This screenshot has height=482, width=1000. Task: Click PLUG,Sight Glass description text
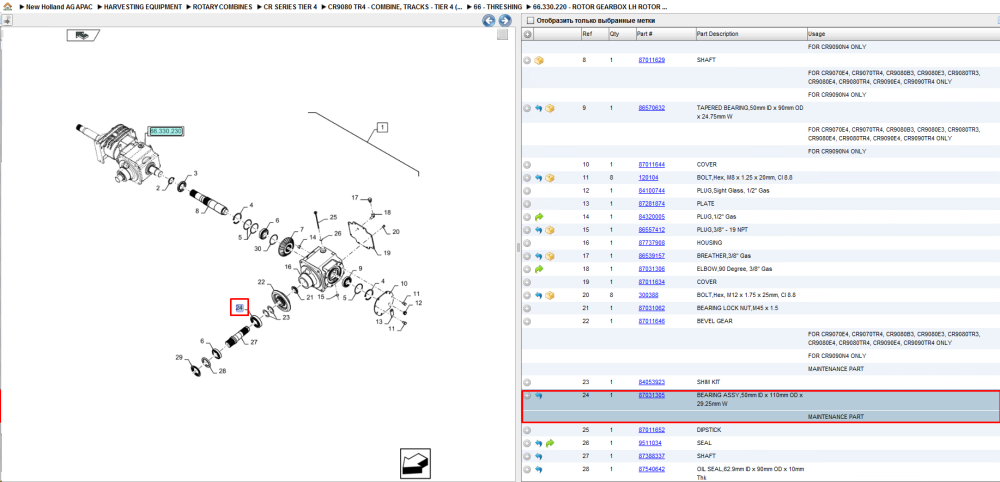[x=734, y=191]
